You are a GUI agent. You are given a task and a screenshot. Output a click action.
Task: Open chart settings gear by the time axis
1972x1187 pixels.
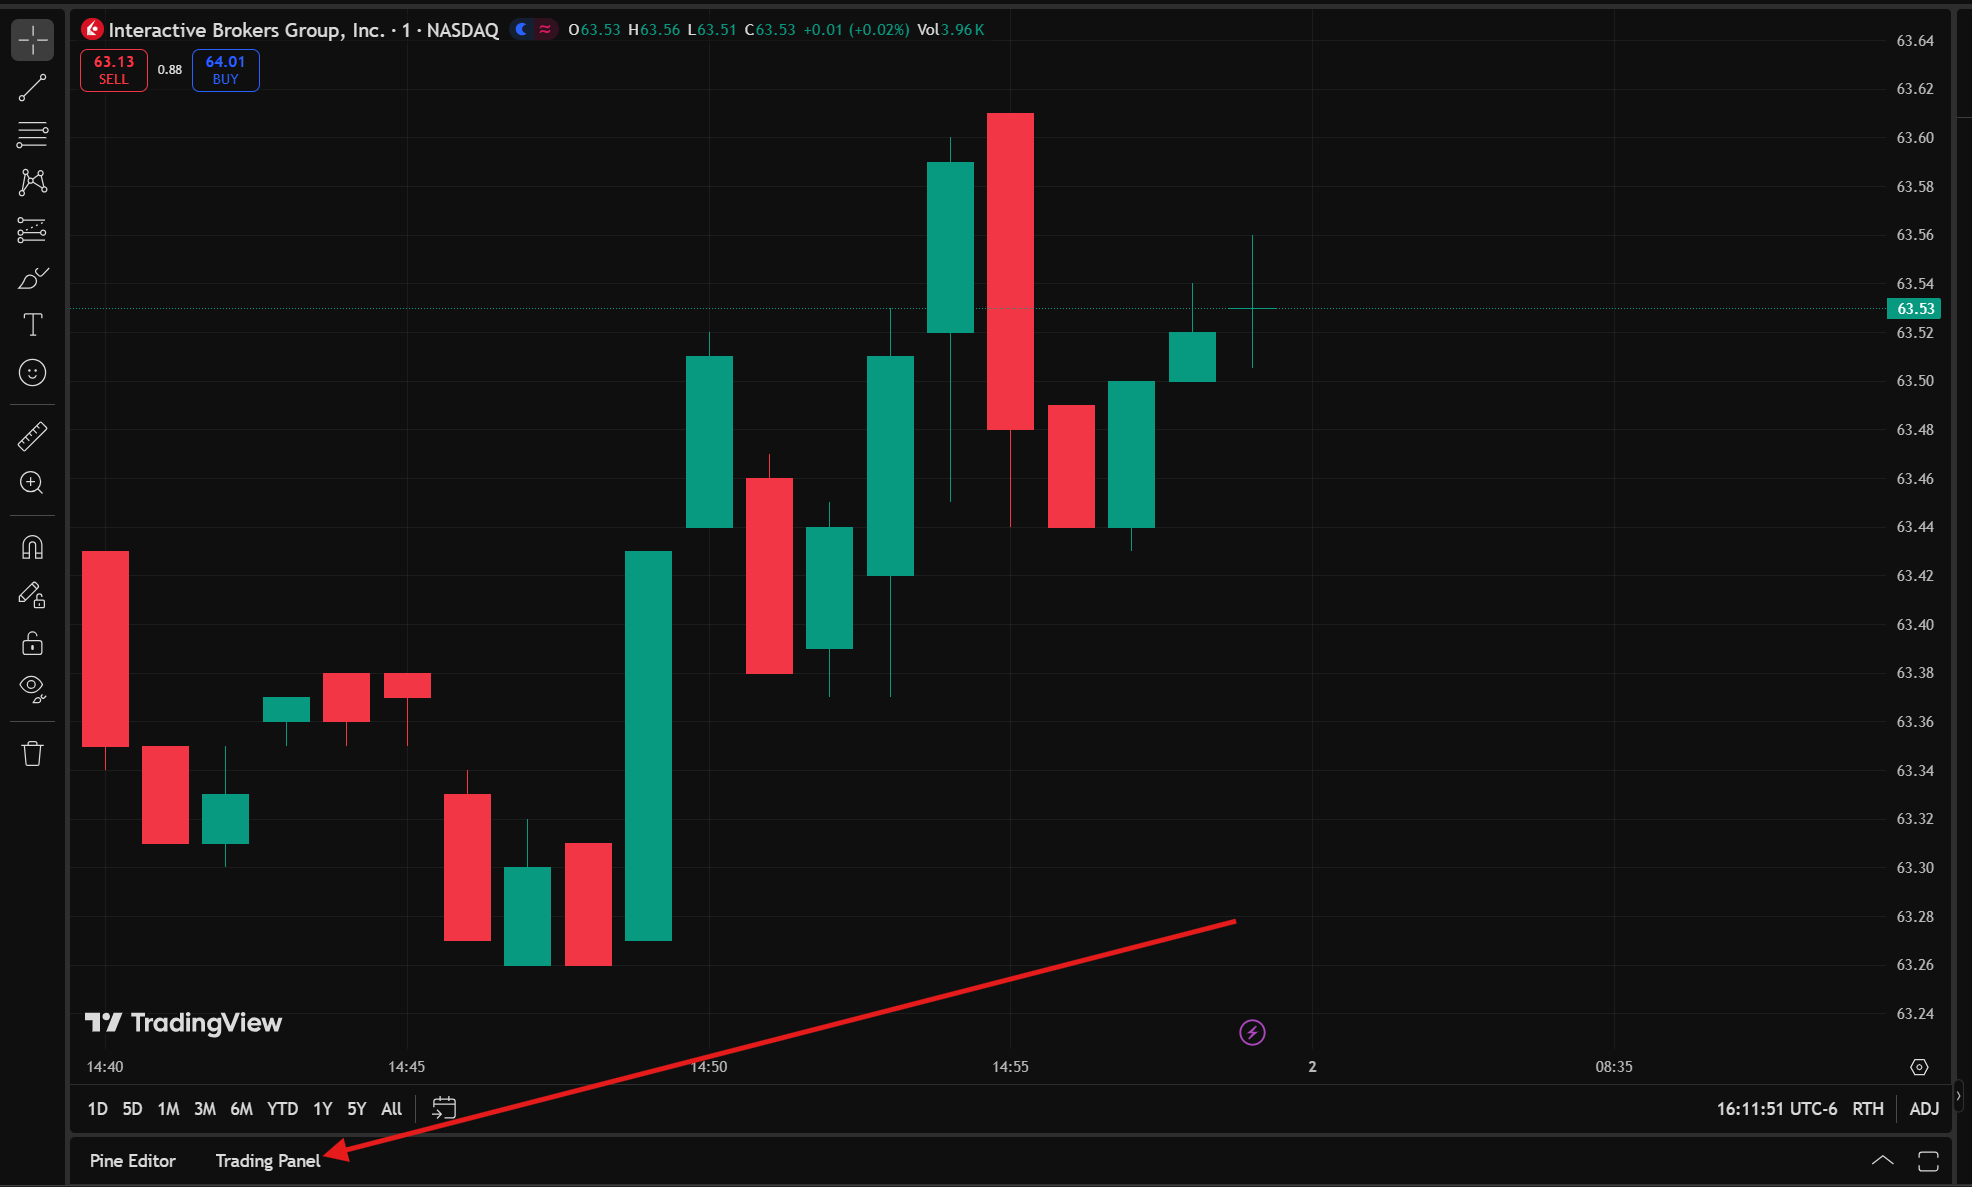(x=1919, y=1067)
